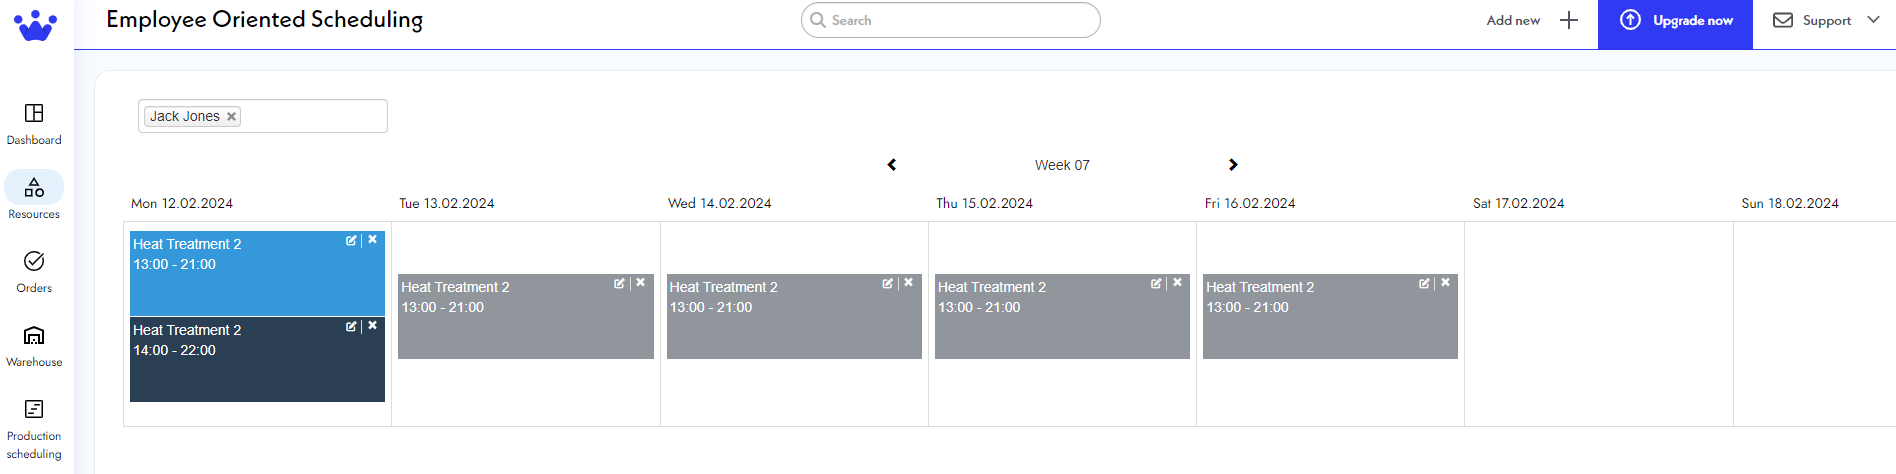
Task: Edit Monday's 14:00 - 22:00 shift
Action: (351, 327)
